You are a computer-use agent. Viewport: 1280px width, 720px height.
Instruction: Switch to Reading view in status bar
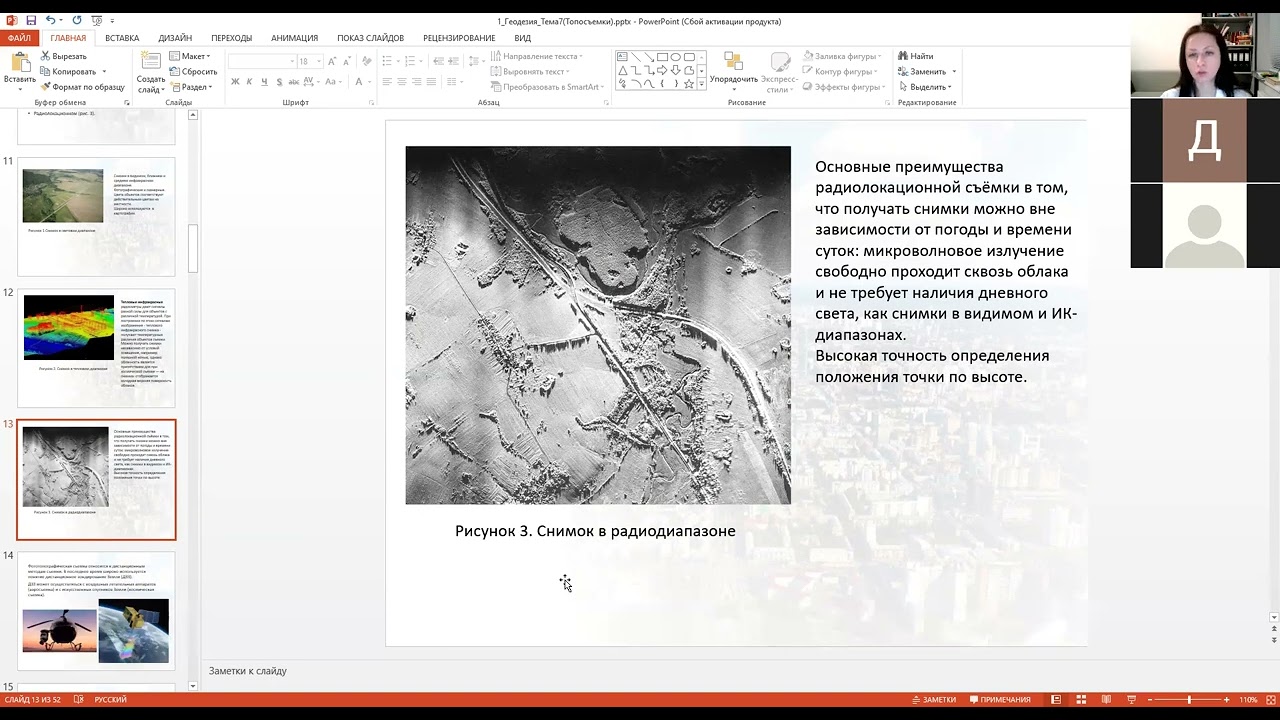(x=1106, y=700)
